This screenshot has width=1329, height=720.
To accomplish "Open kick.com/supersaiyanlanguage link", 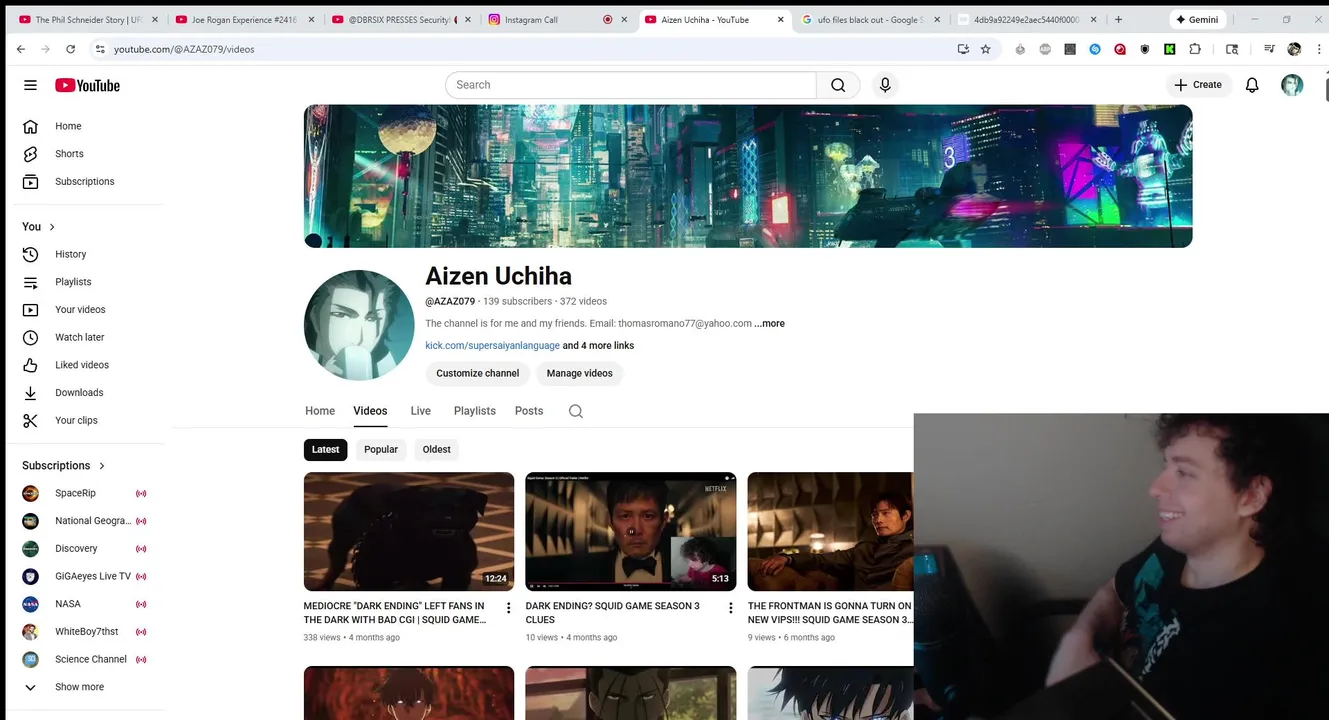I will coord(492,346).
